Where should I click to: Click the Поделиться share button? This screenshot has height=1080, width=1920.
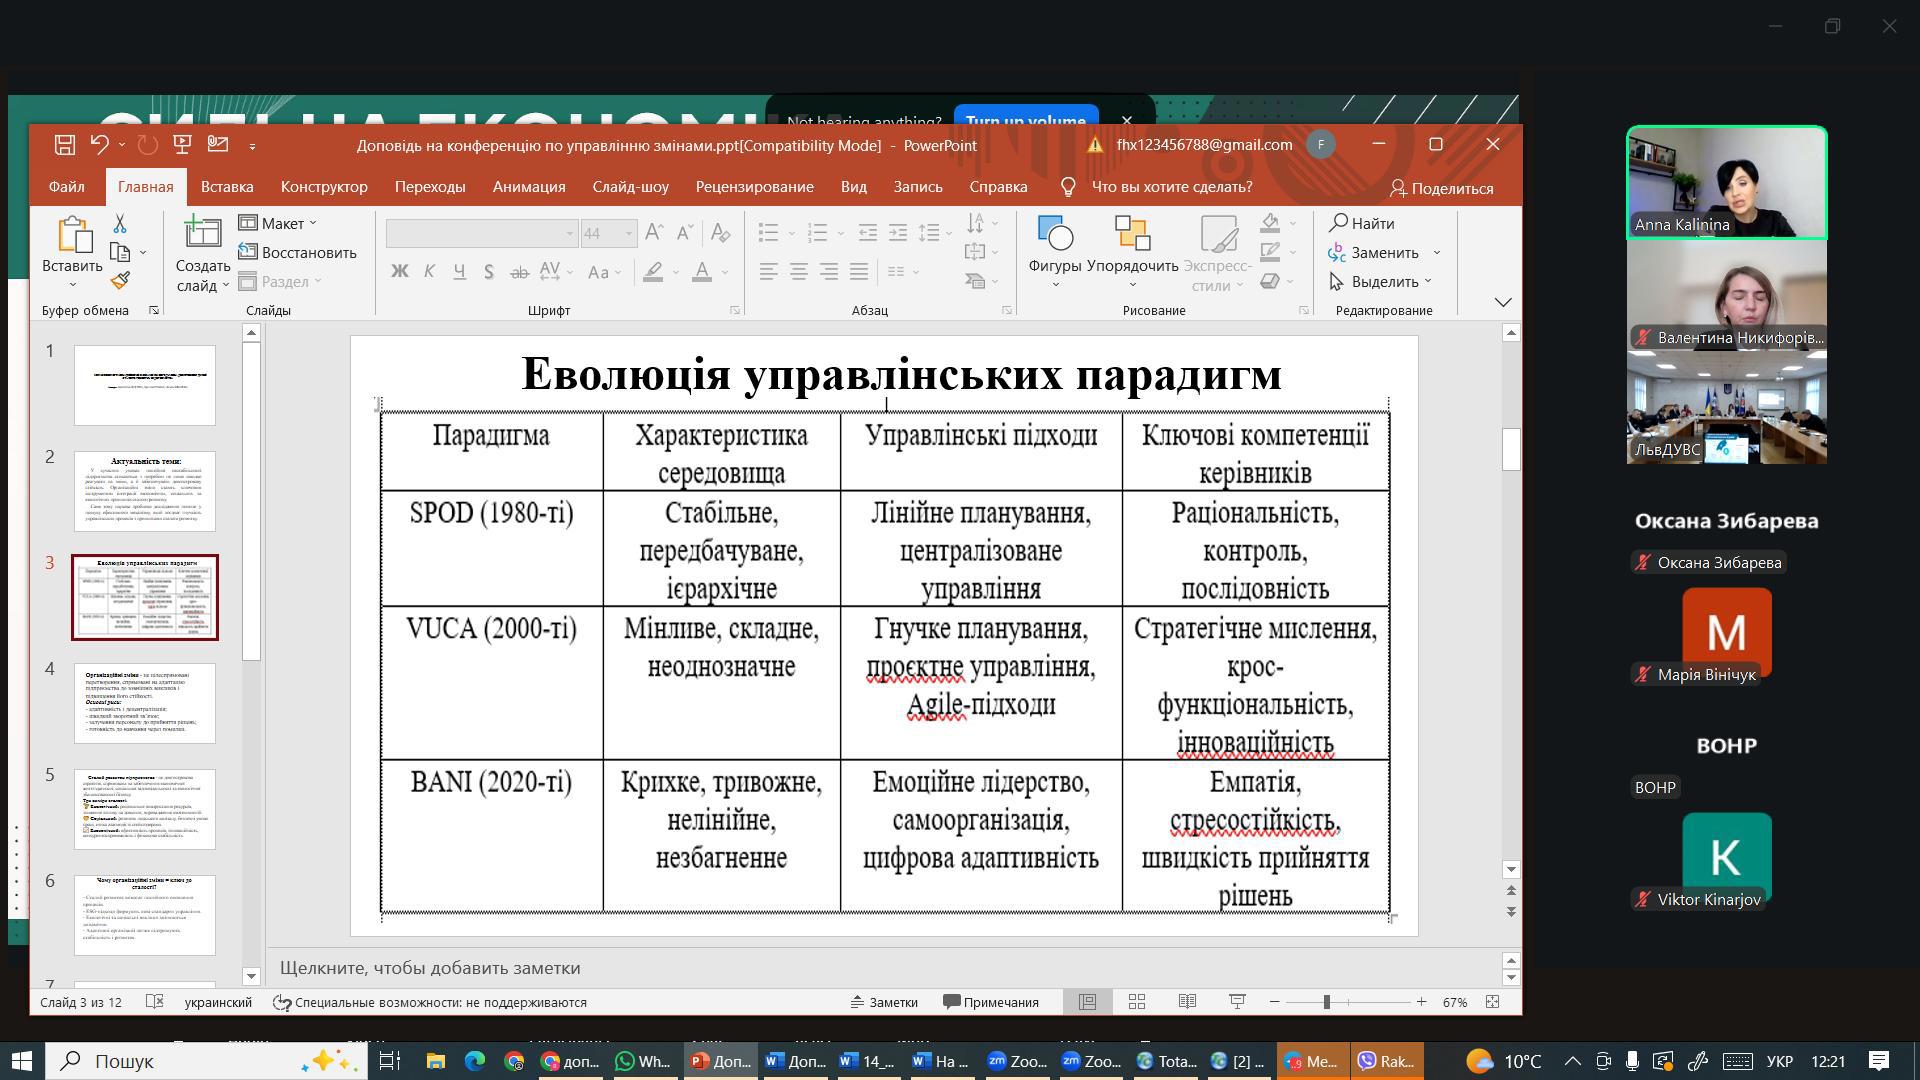(x=1441, y=188)
